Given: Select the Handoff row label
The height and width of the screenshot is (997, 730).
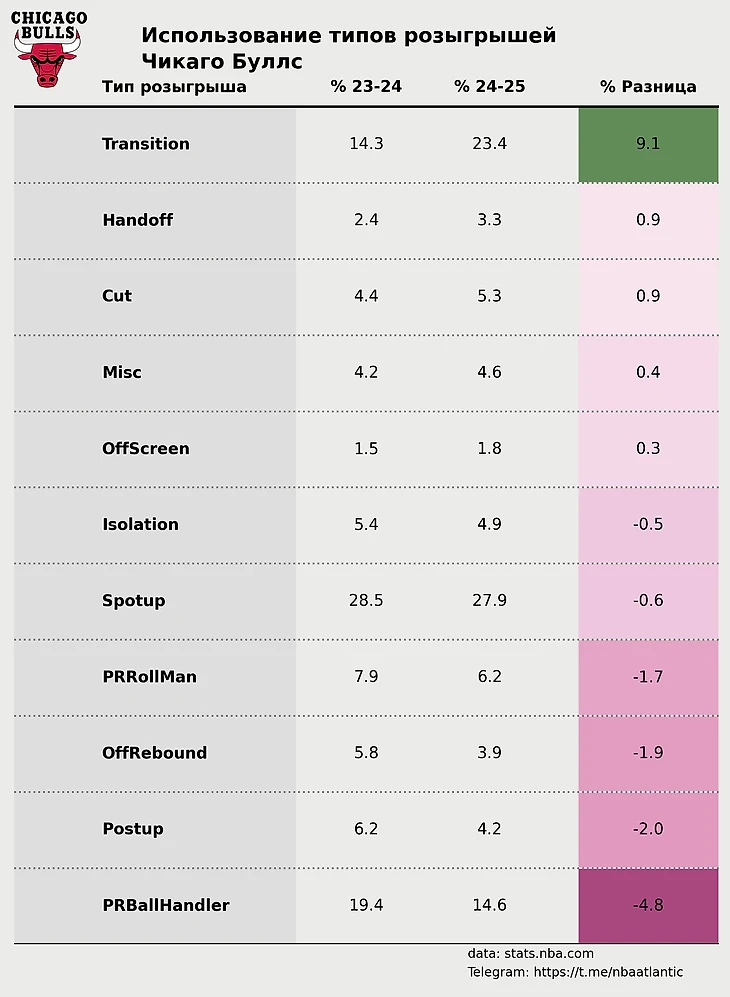Looking at the screenshot, I should click(x=137, y=220).
